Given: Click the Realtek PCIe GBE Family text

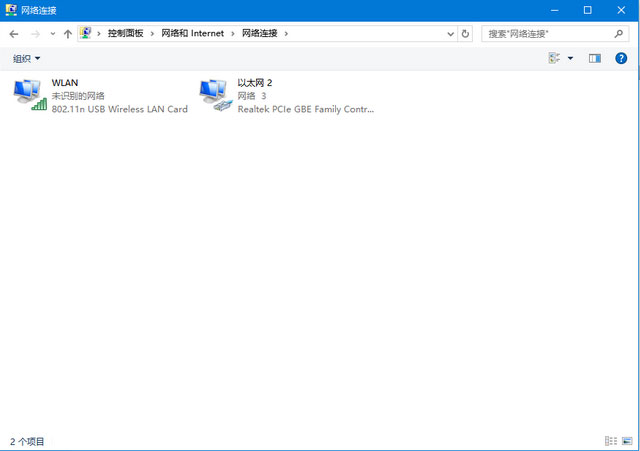Looking at the screenshot, I should pos(306,109).
